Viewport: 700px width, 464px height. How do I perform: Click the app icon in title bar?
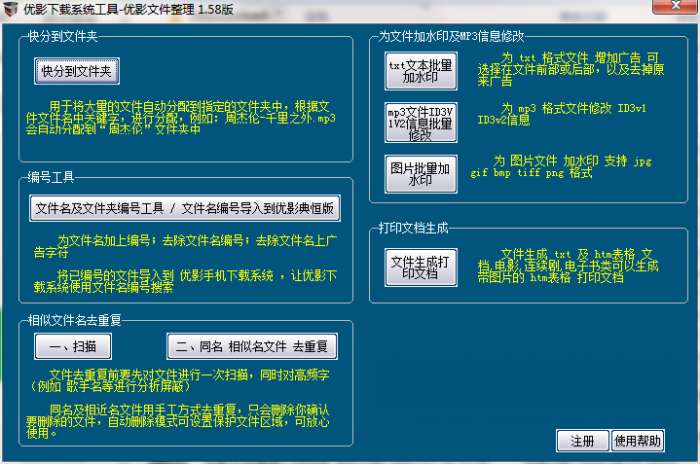click(x=10, y=8)
